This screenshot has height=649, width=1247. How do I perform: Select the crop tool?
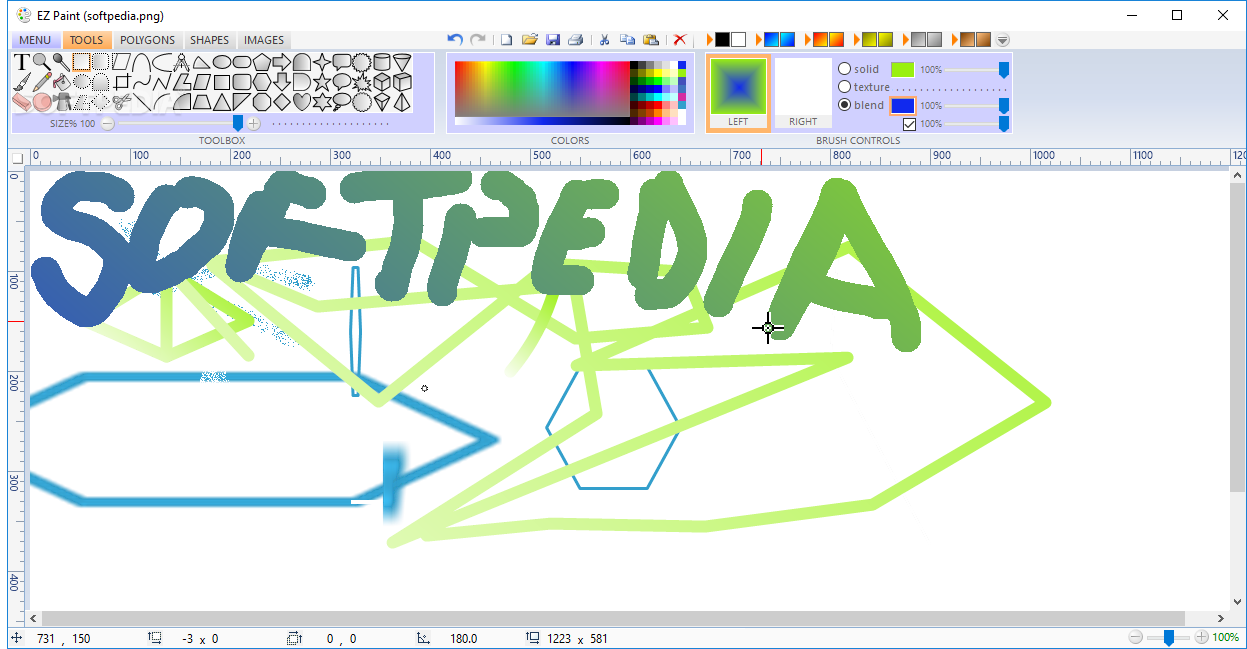(121, 82)
